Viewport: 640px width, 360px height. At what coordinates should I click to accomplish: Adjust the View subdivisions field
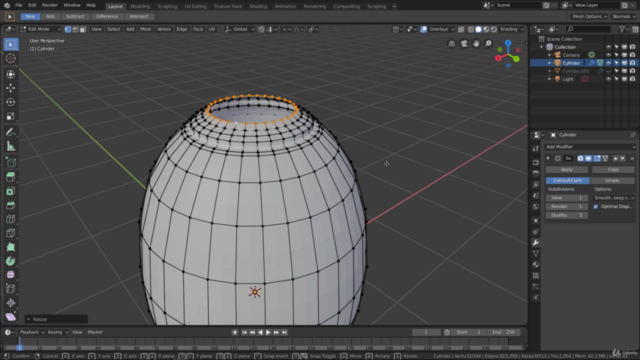567,198
